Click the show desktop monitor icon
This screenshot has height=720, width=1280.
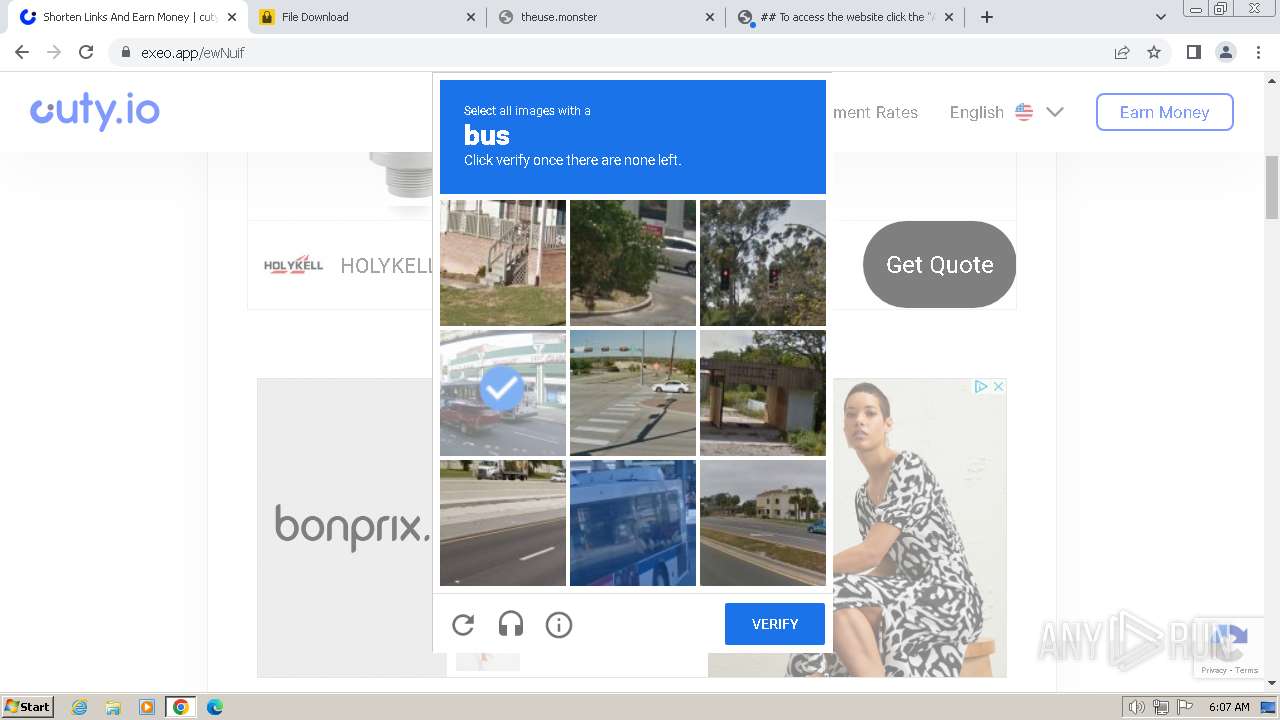1268,707
